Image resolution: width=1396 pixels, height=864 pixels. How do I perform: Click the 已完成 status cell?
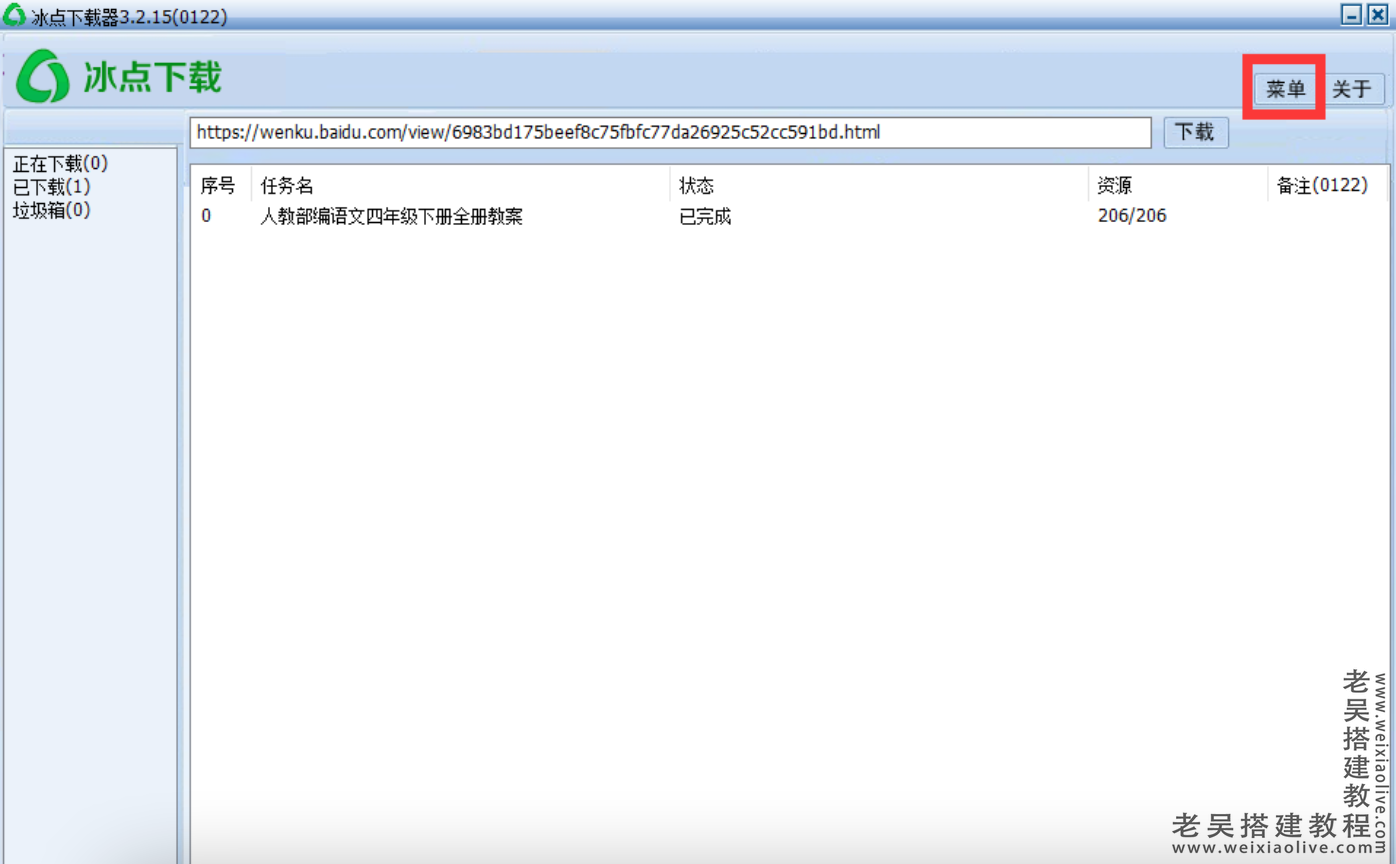pos(705,216)
